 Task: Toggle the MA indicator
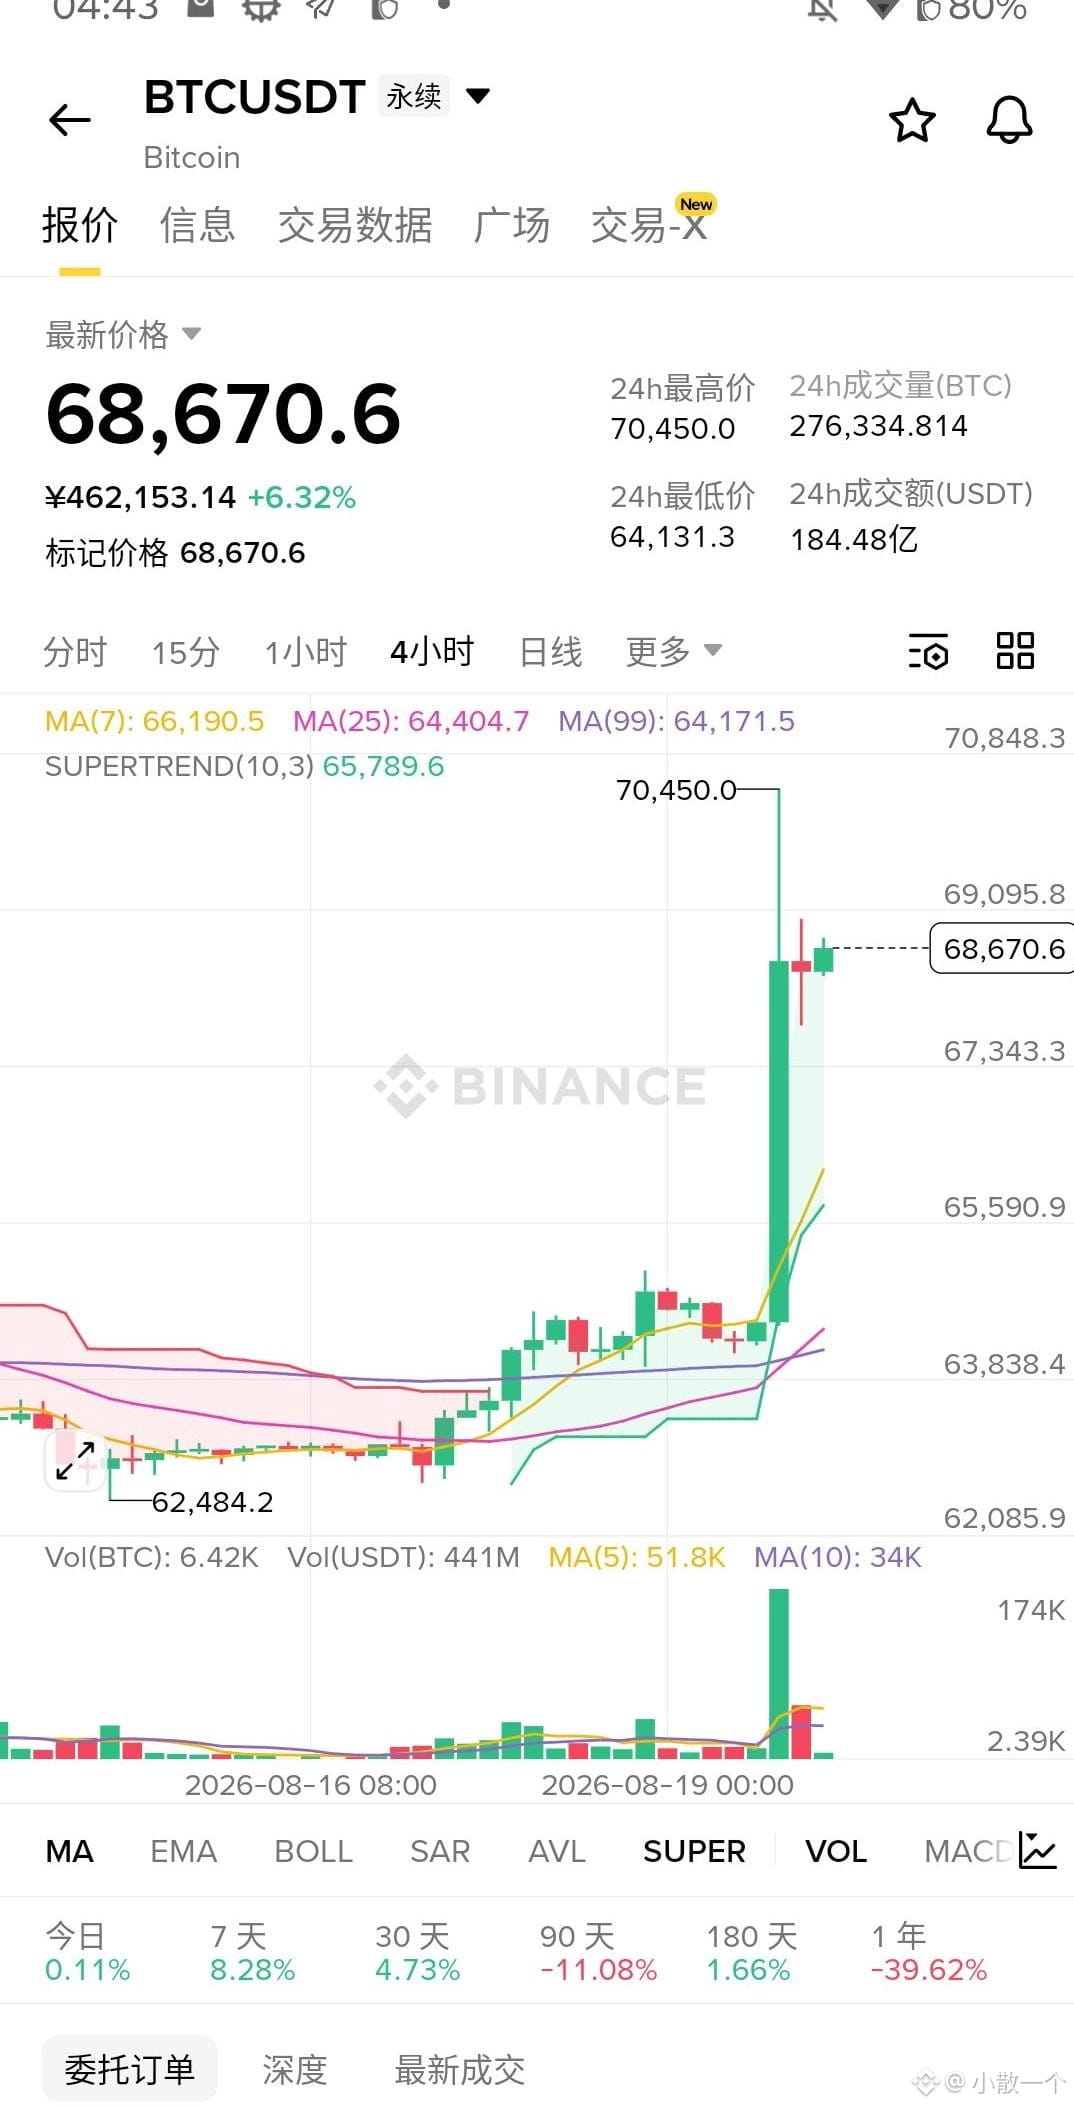70,1851
